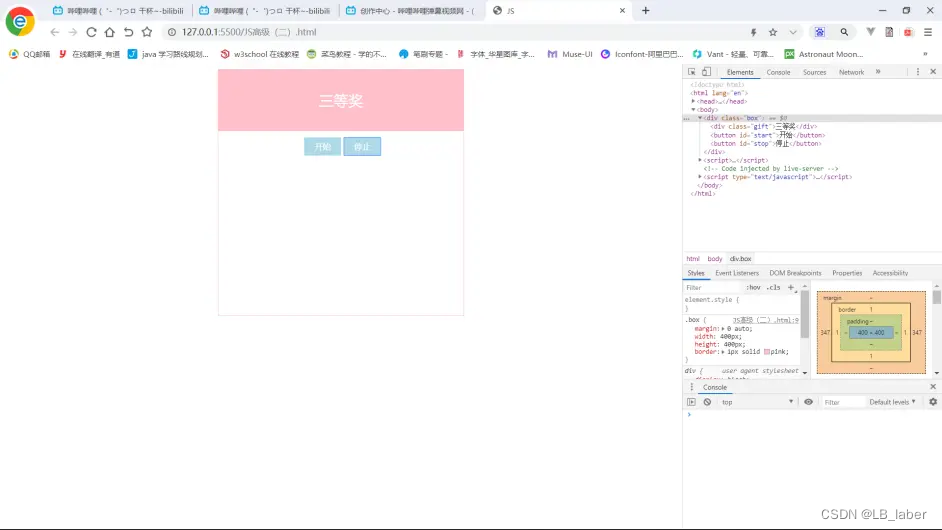The height and width of the screenshot is (530, 942).
Task: Open the console drawer three-dot menu
Action: (x=691, y=388)
